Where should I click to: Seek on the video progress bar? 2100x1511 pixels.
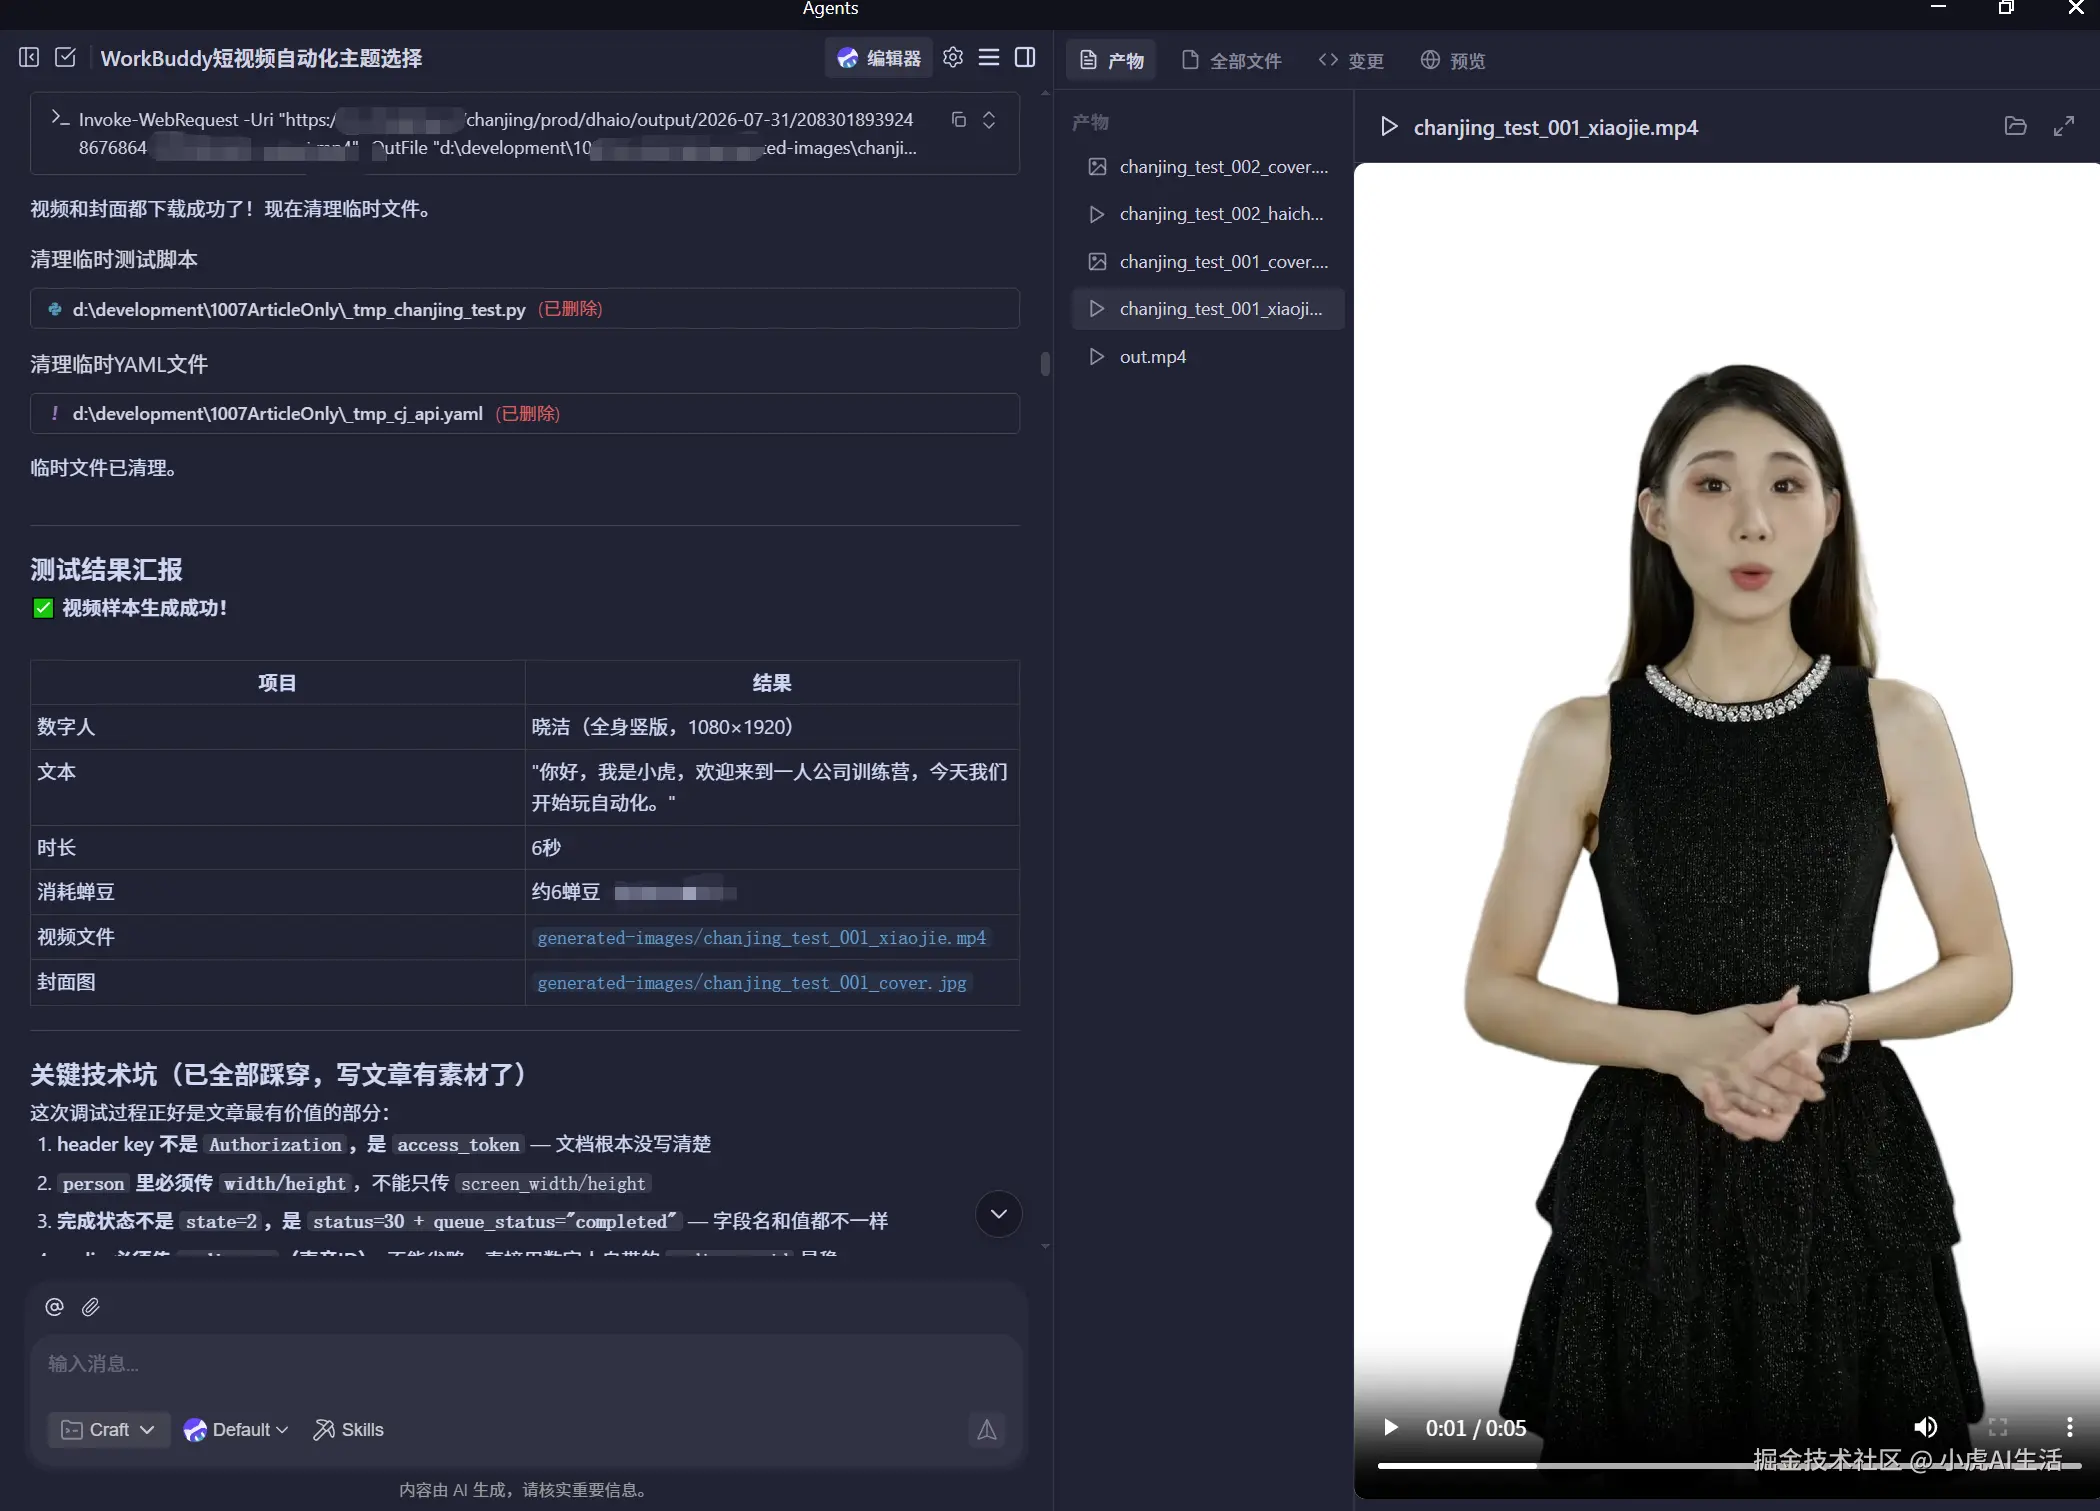point(1729,1465)
